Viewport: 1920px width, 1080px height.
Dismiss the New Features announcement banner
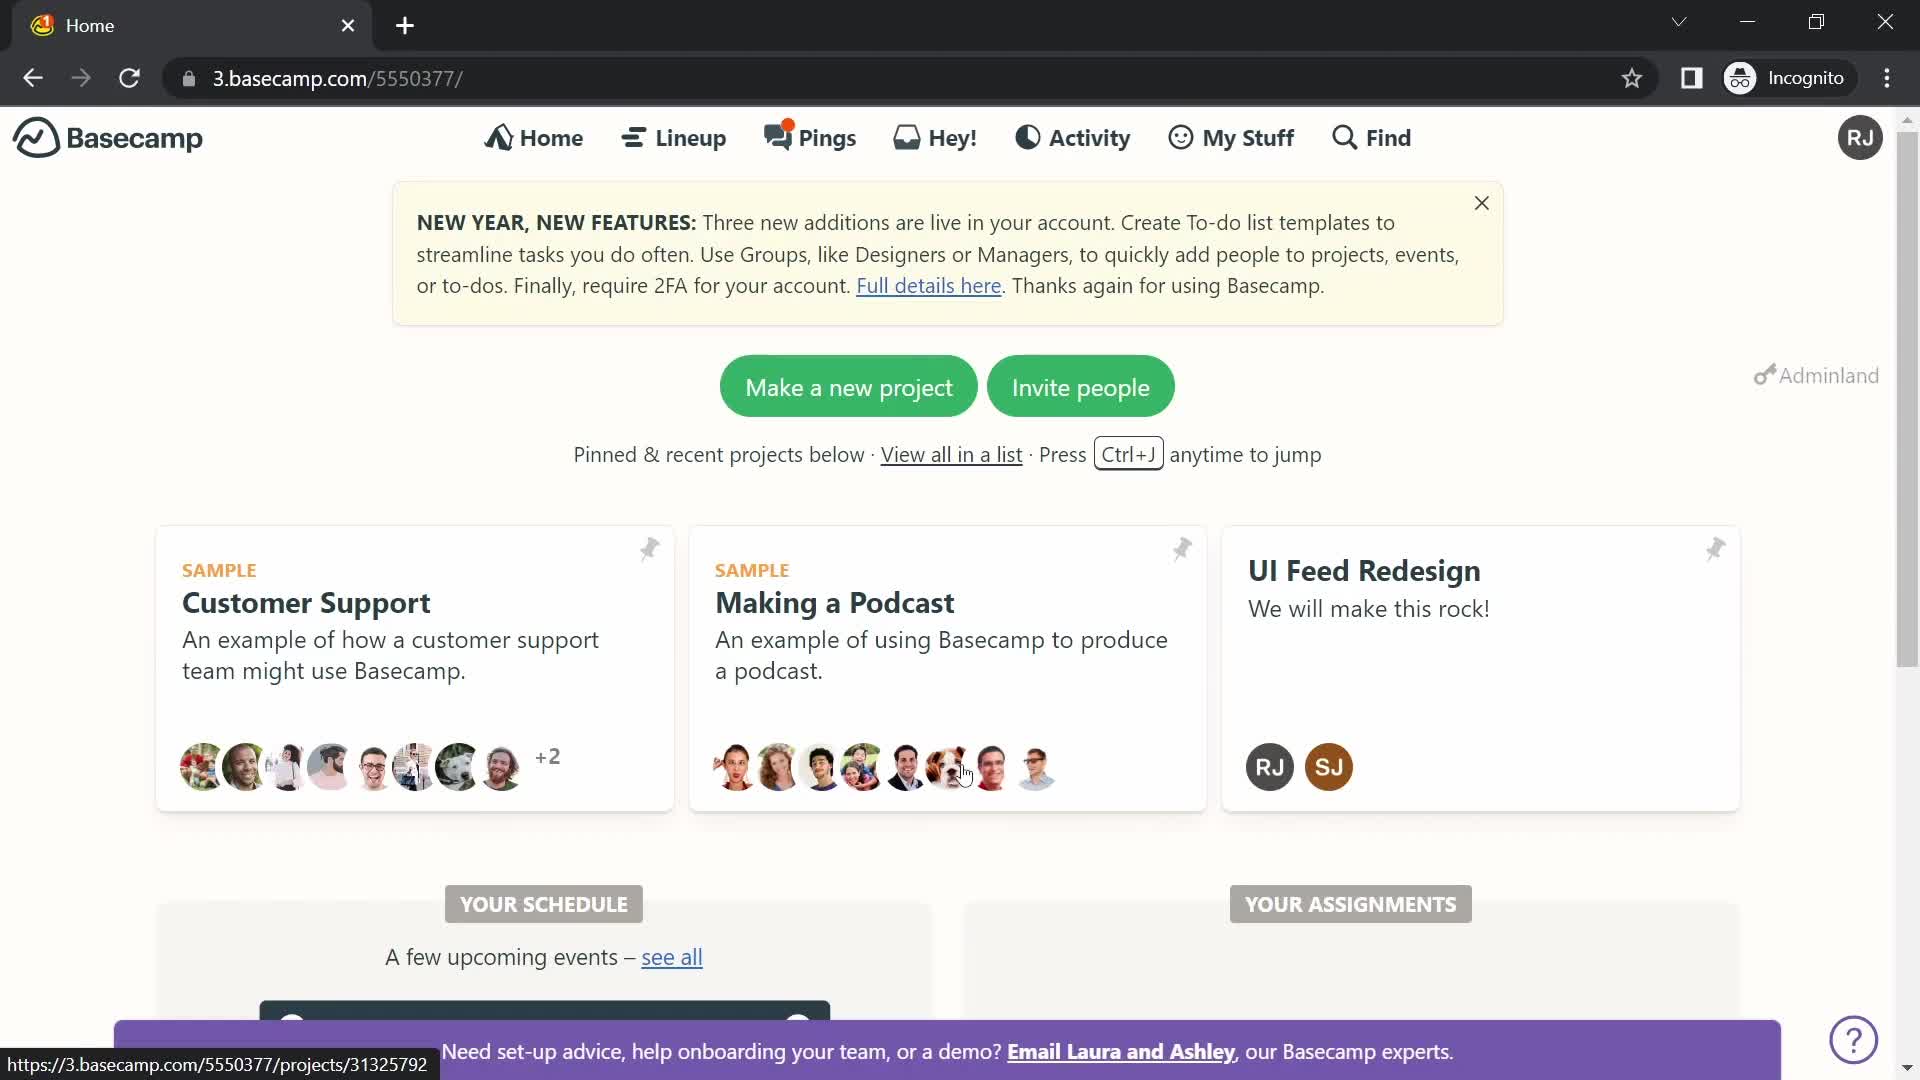point(1482,203)
